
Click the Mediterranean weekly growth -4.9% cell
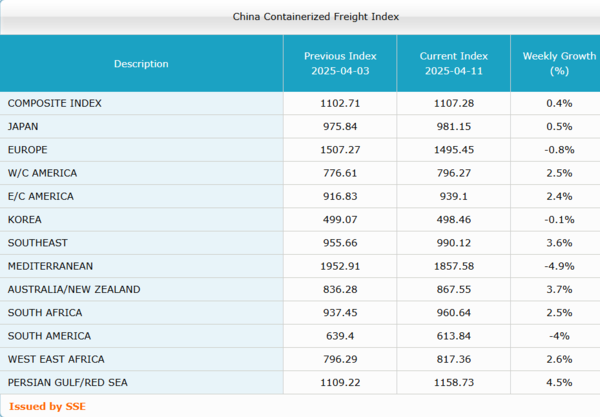(559, 266)
